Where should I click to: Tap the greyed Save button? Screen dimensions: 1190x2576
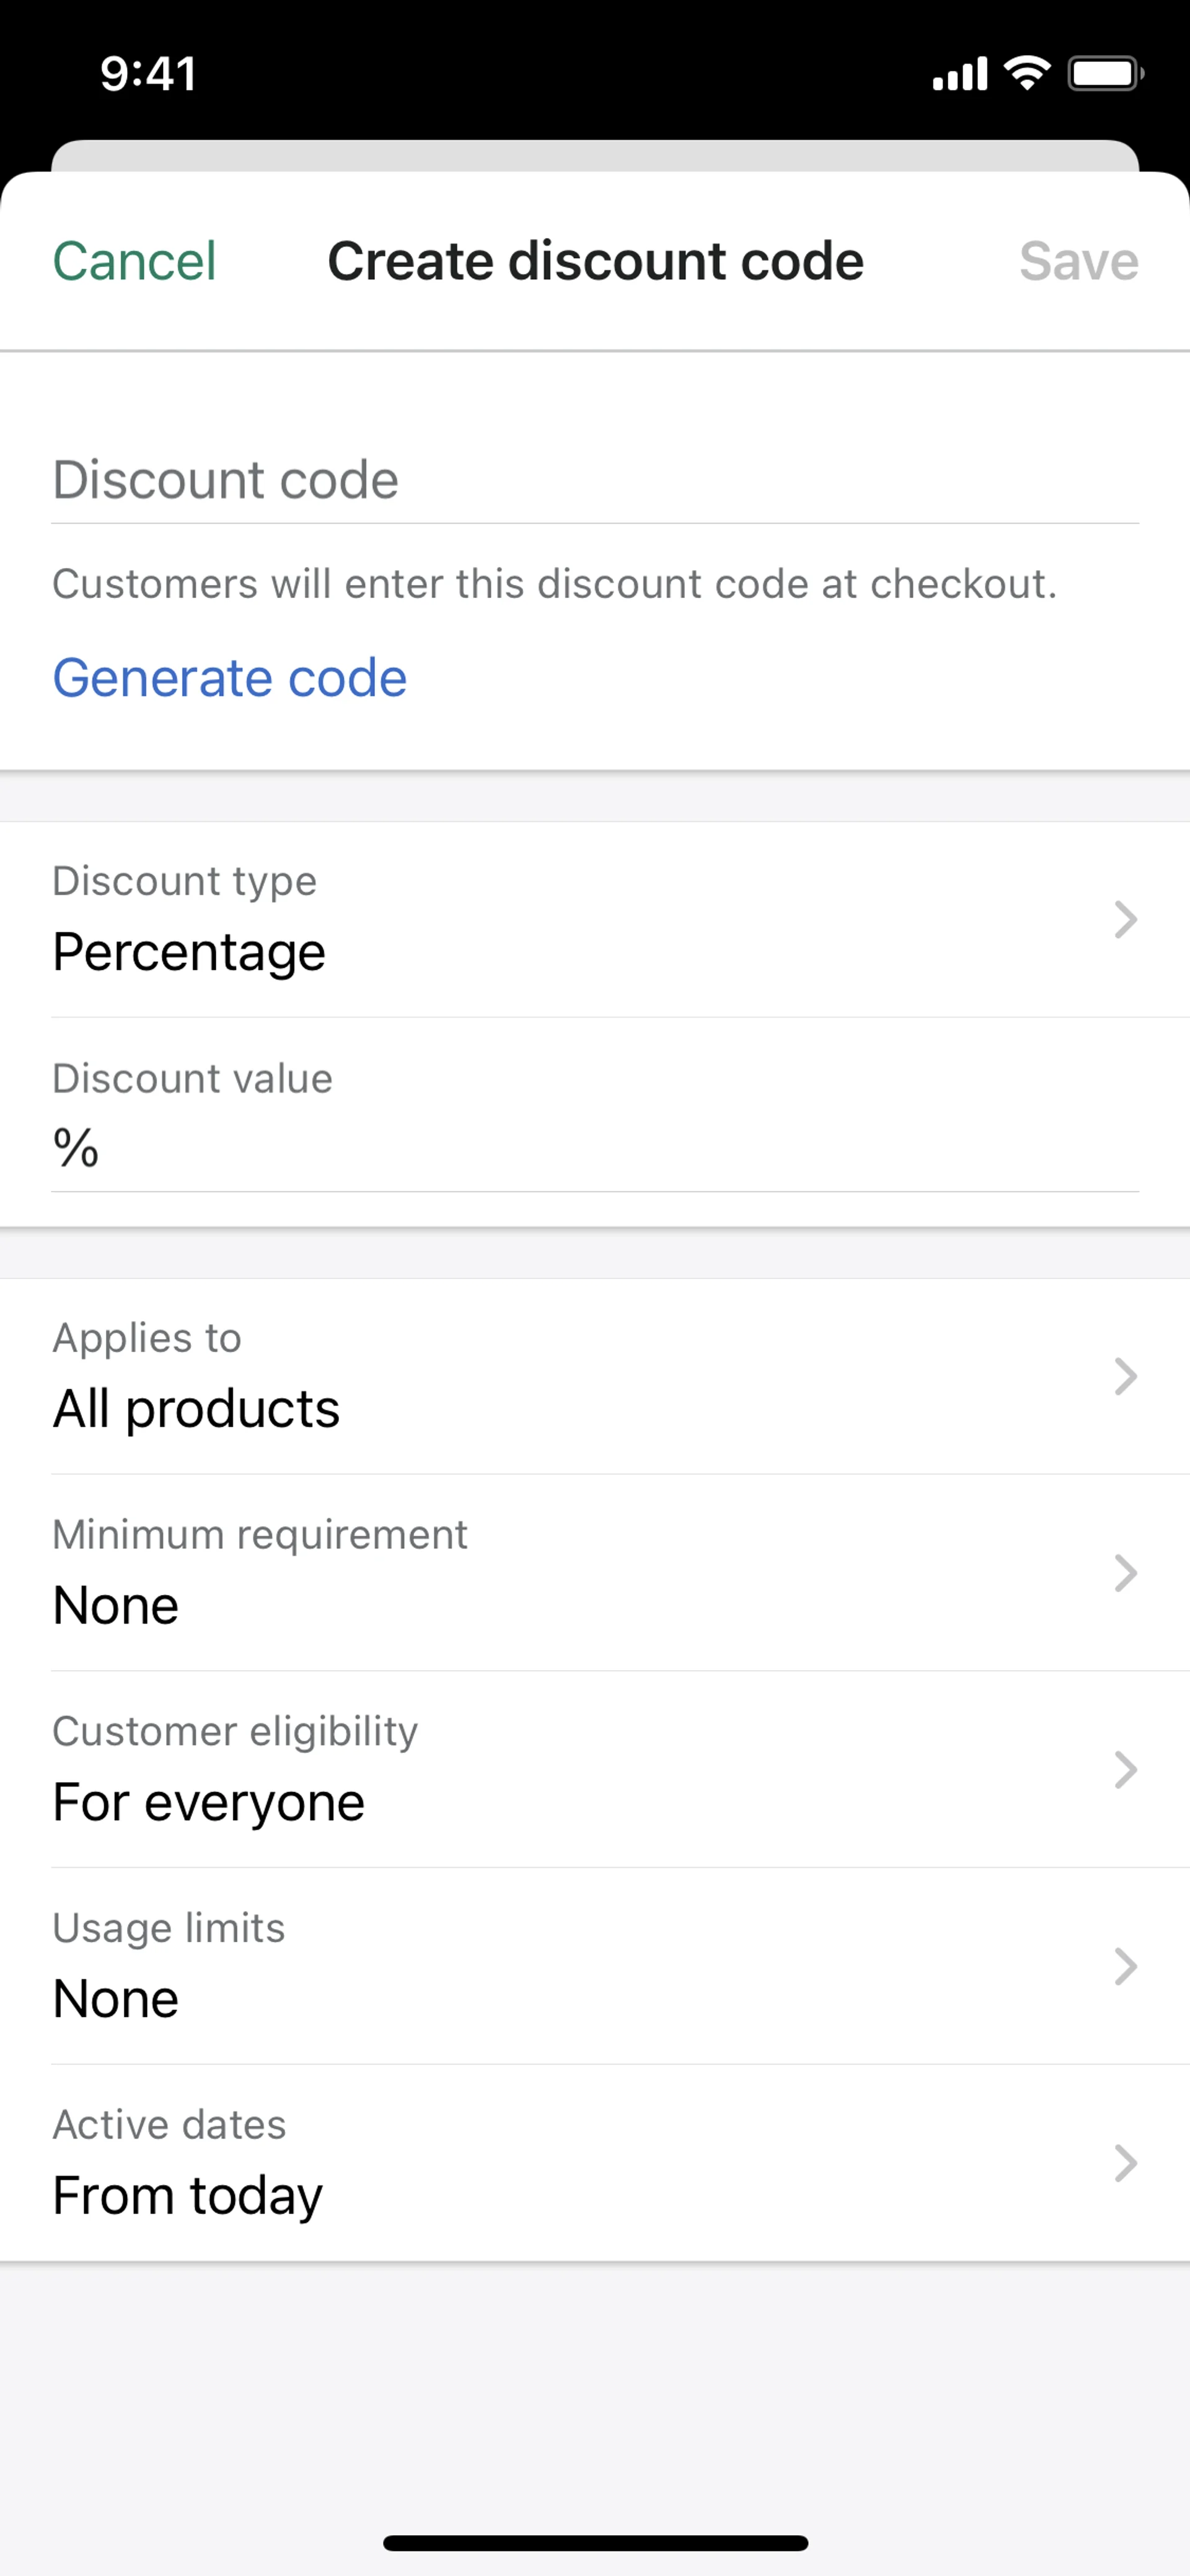(x=1078, y=261)
